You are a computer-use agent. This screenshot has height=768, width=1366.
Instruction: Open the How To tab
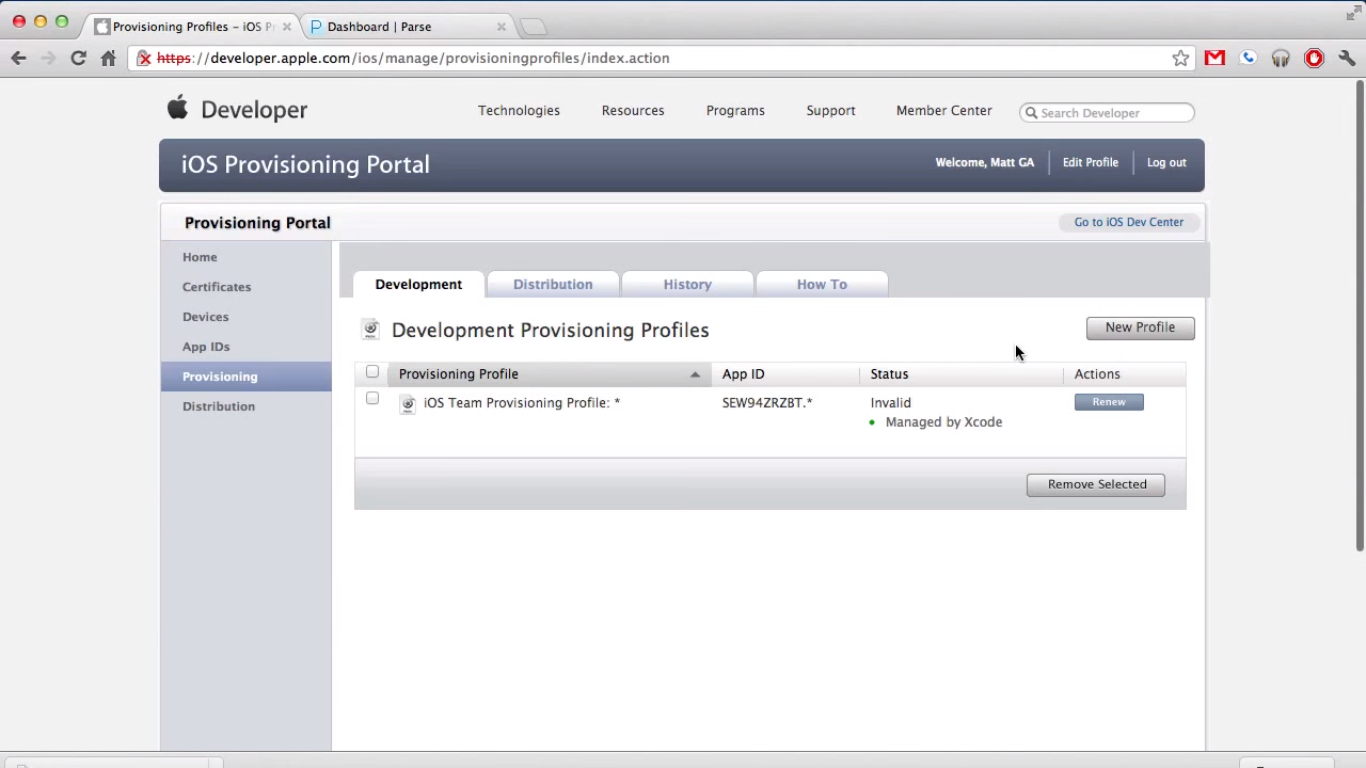coord(822,284)
